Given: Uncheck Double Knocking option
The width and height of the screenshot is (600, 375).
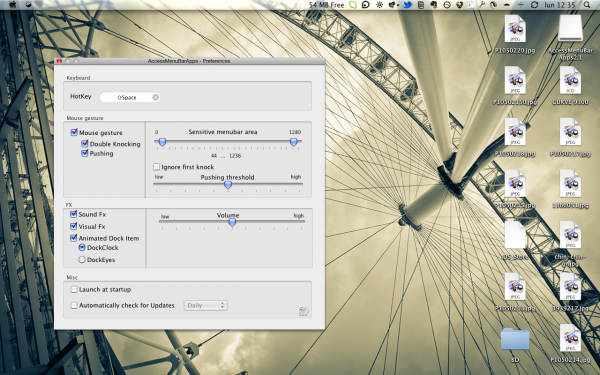Looking at the screenshot, I should [x=85, y=144].
